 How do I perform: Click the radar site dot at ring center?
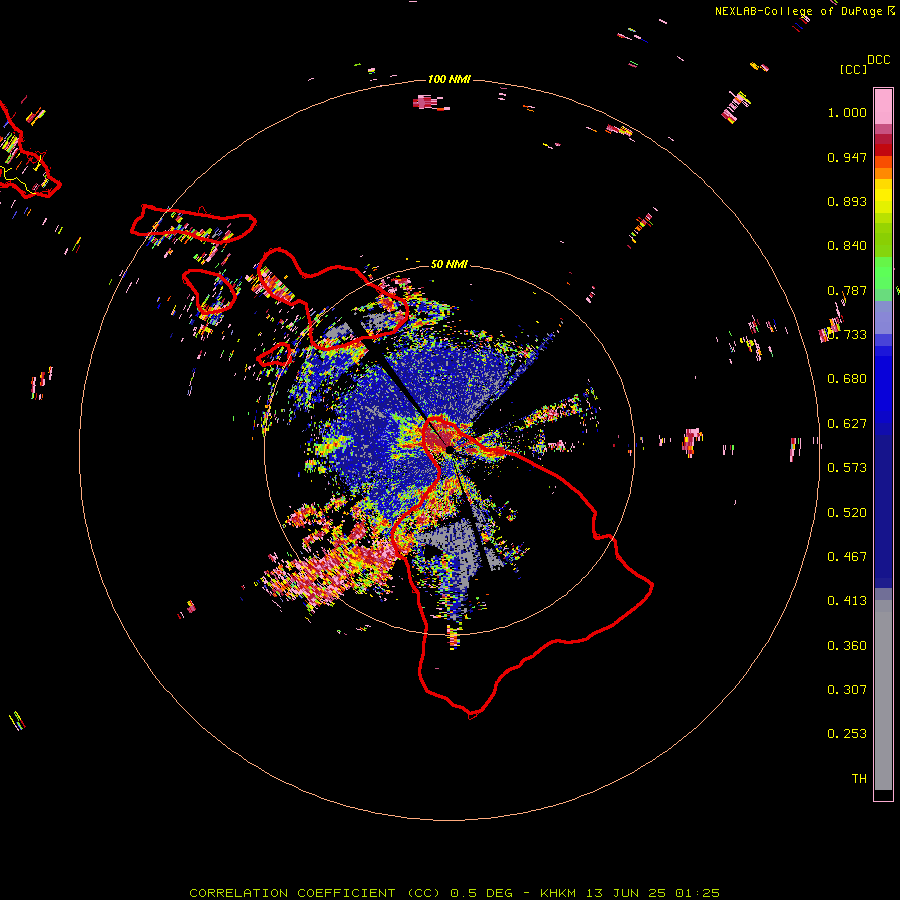tap(449, 449)
